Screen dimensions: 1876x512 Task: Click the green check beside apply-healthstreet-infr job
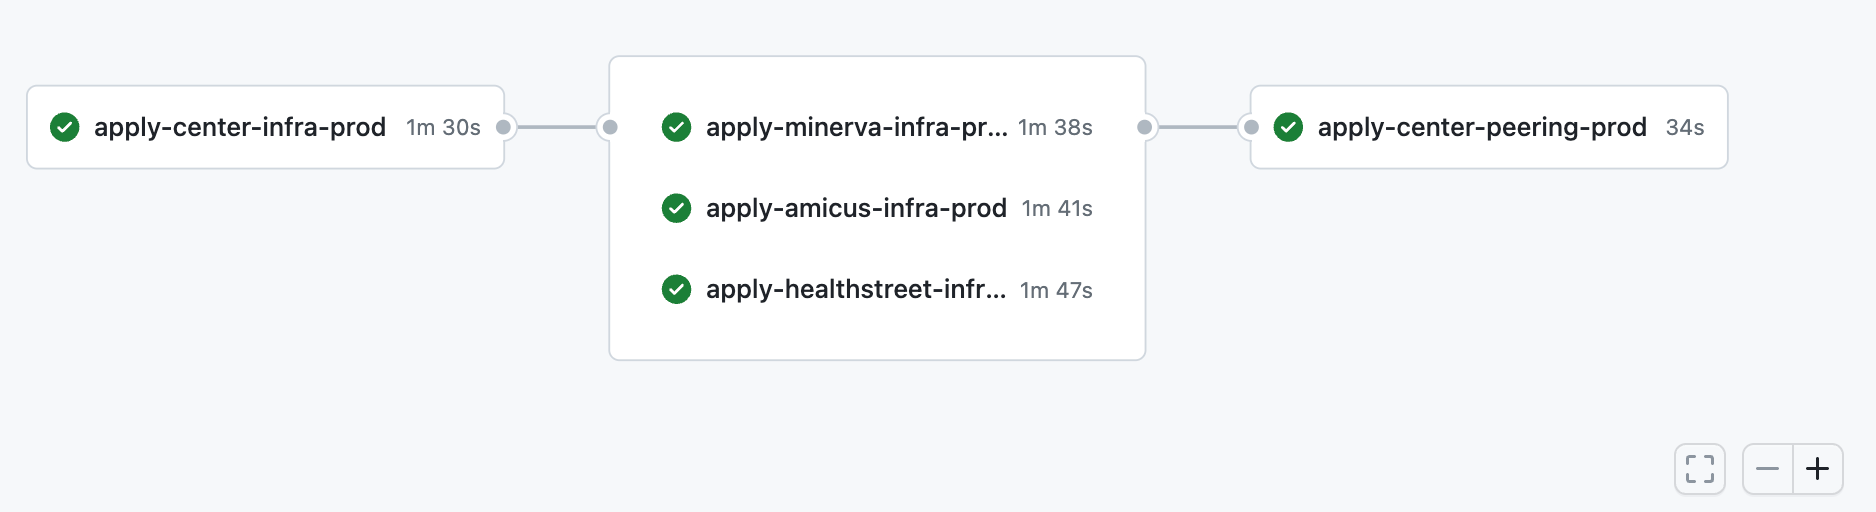pos(677,289)
